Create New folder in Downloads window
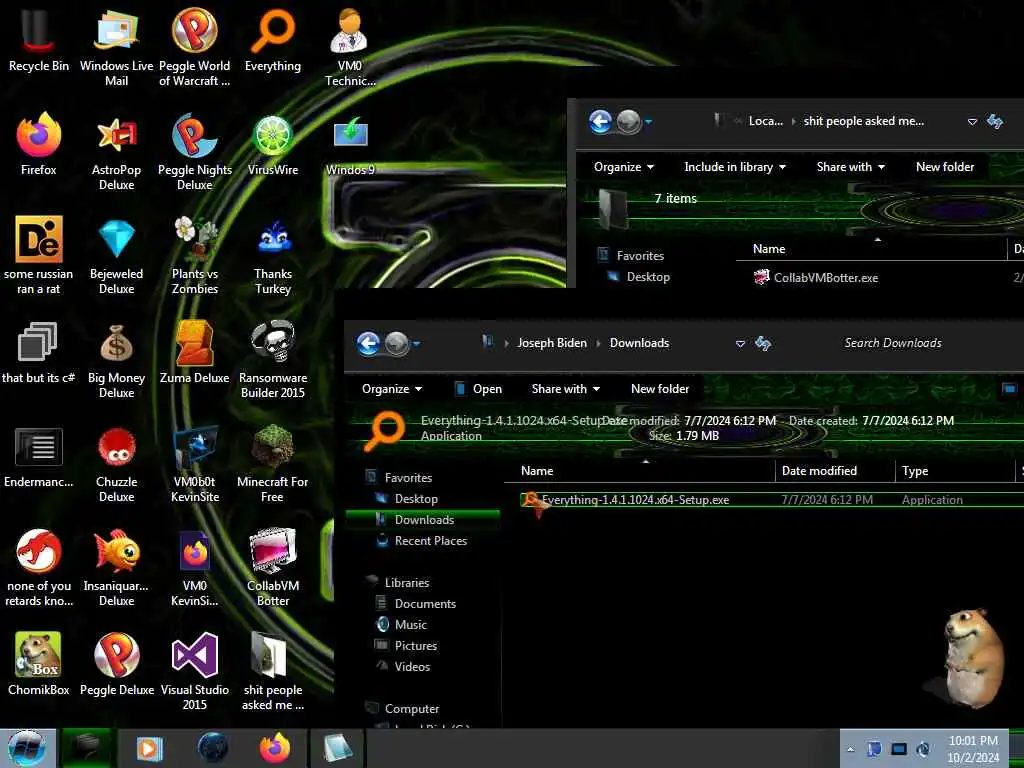The width and height of the screenshot is (1024, 768). tap(660, 389)
